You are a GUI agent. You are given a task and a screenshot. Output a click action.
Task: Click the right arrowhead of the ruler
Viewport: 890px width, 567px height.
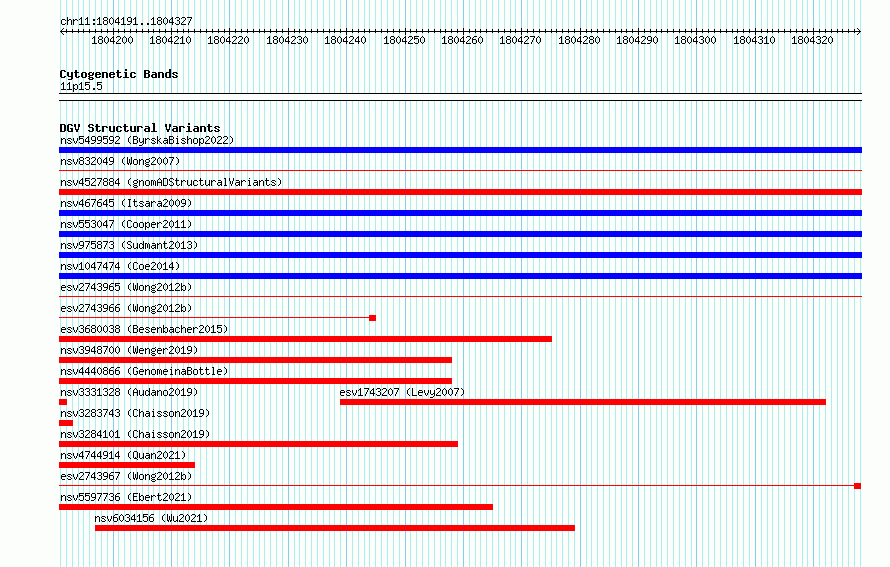pos(859,32)
